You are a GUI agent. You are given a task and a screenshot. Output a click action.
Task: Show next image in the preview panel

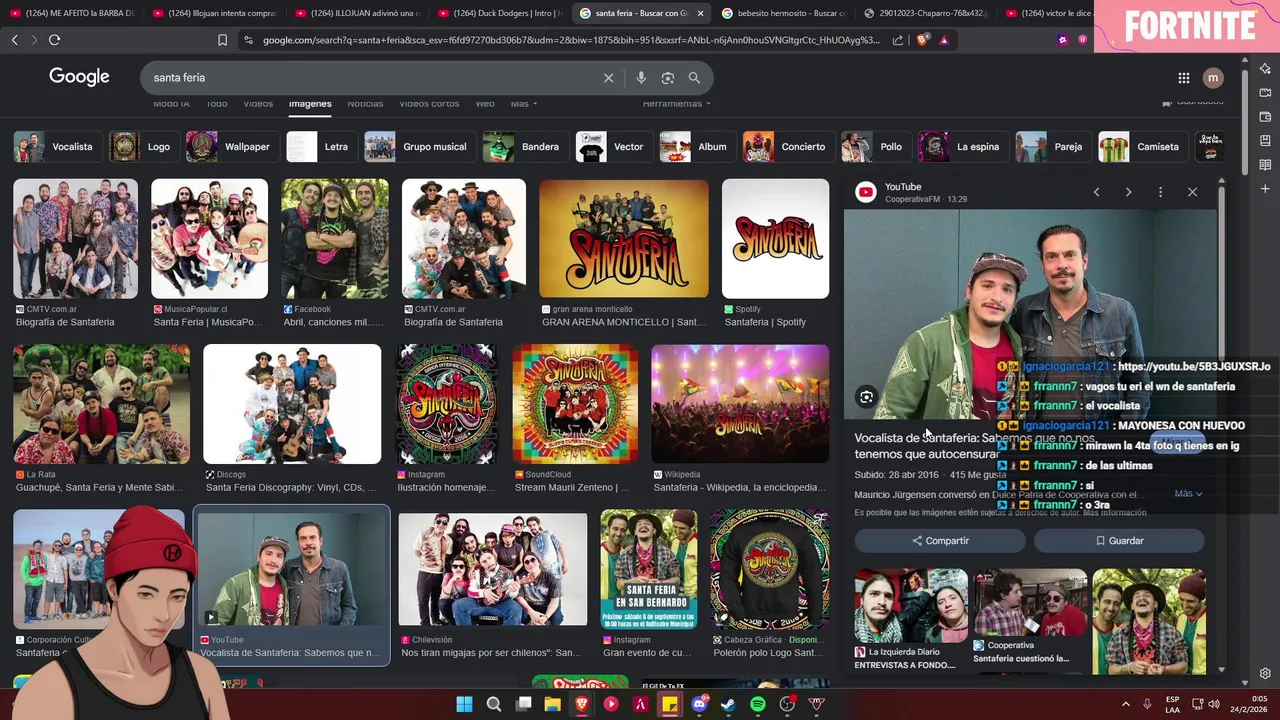pyautogui.click(x=1128, y=192)
